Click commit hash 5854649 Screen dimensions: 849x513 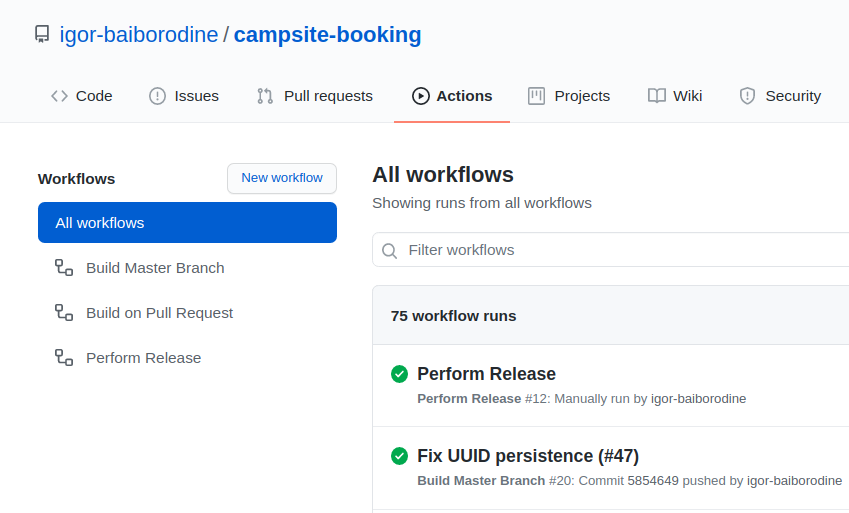(x=653, y=480)
